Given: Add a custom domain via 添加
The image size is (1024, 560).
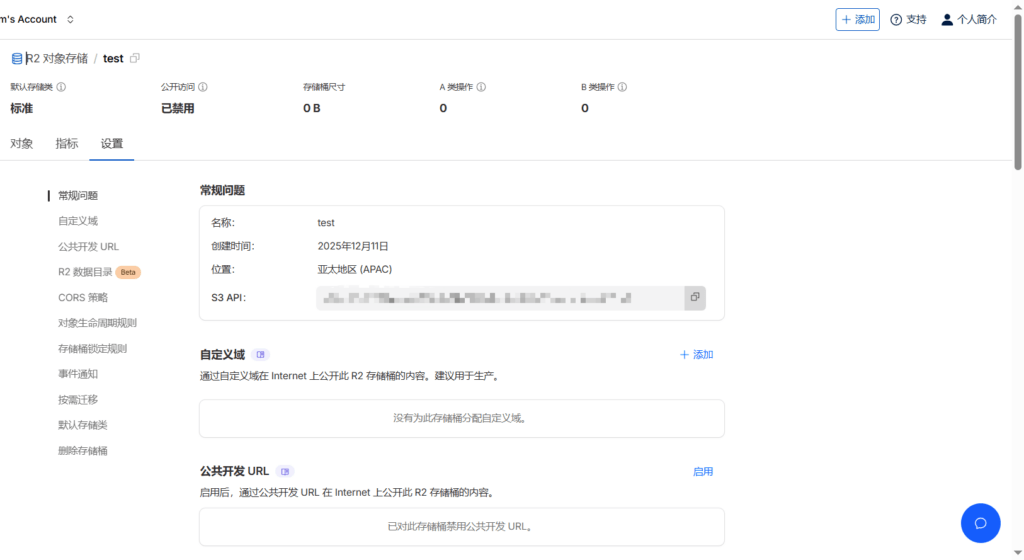Looking at the screenshot, I should (696, 355).
